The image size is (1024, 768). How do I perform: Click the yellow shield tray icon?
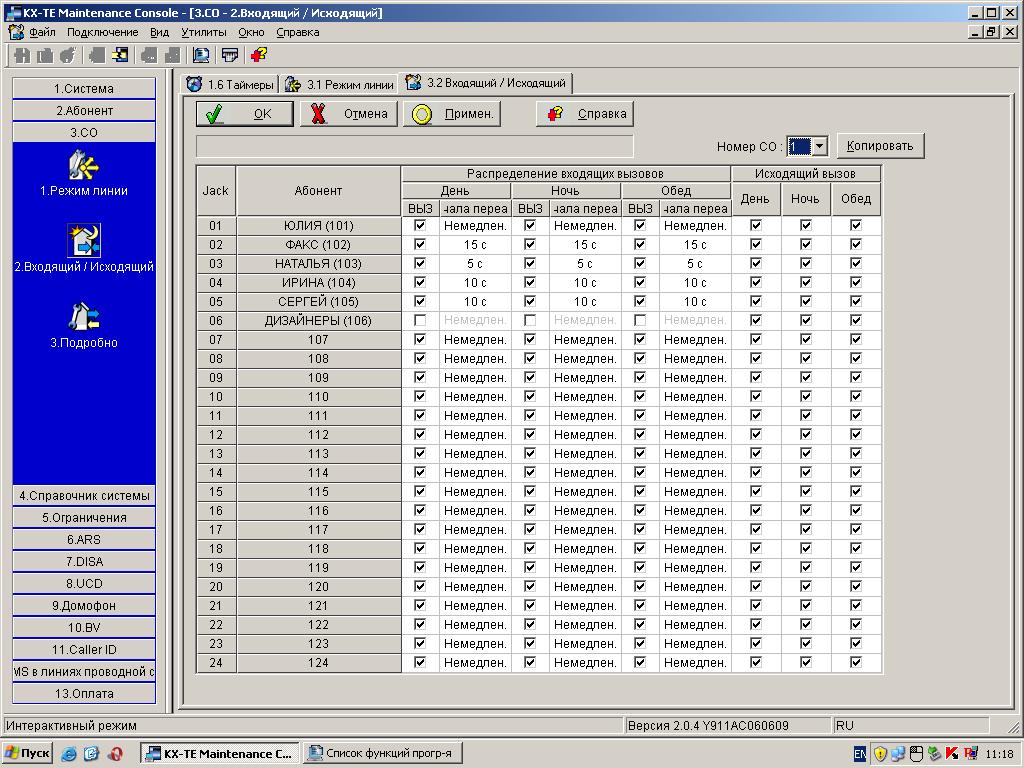pyautogui.click(x=880, y=754)
